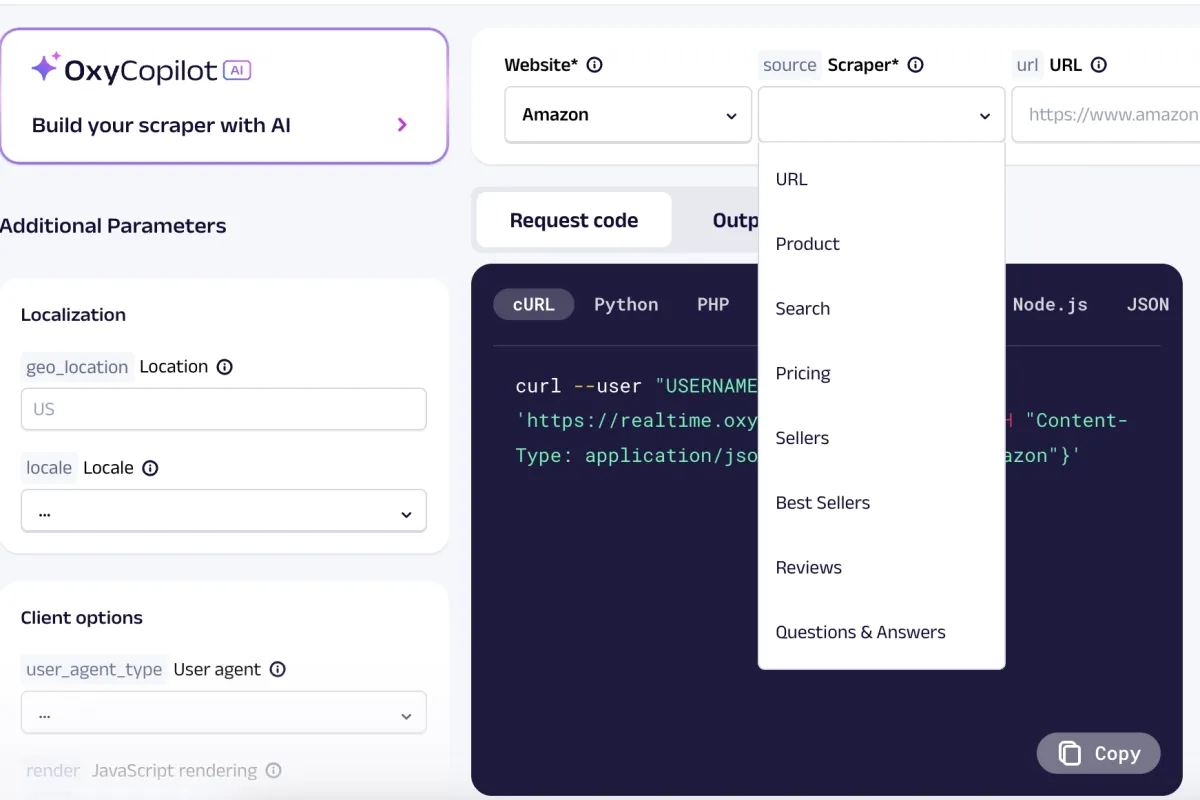
Task: Click the Client options section heading
Action: click(82, 618)
